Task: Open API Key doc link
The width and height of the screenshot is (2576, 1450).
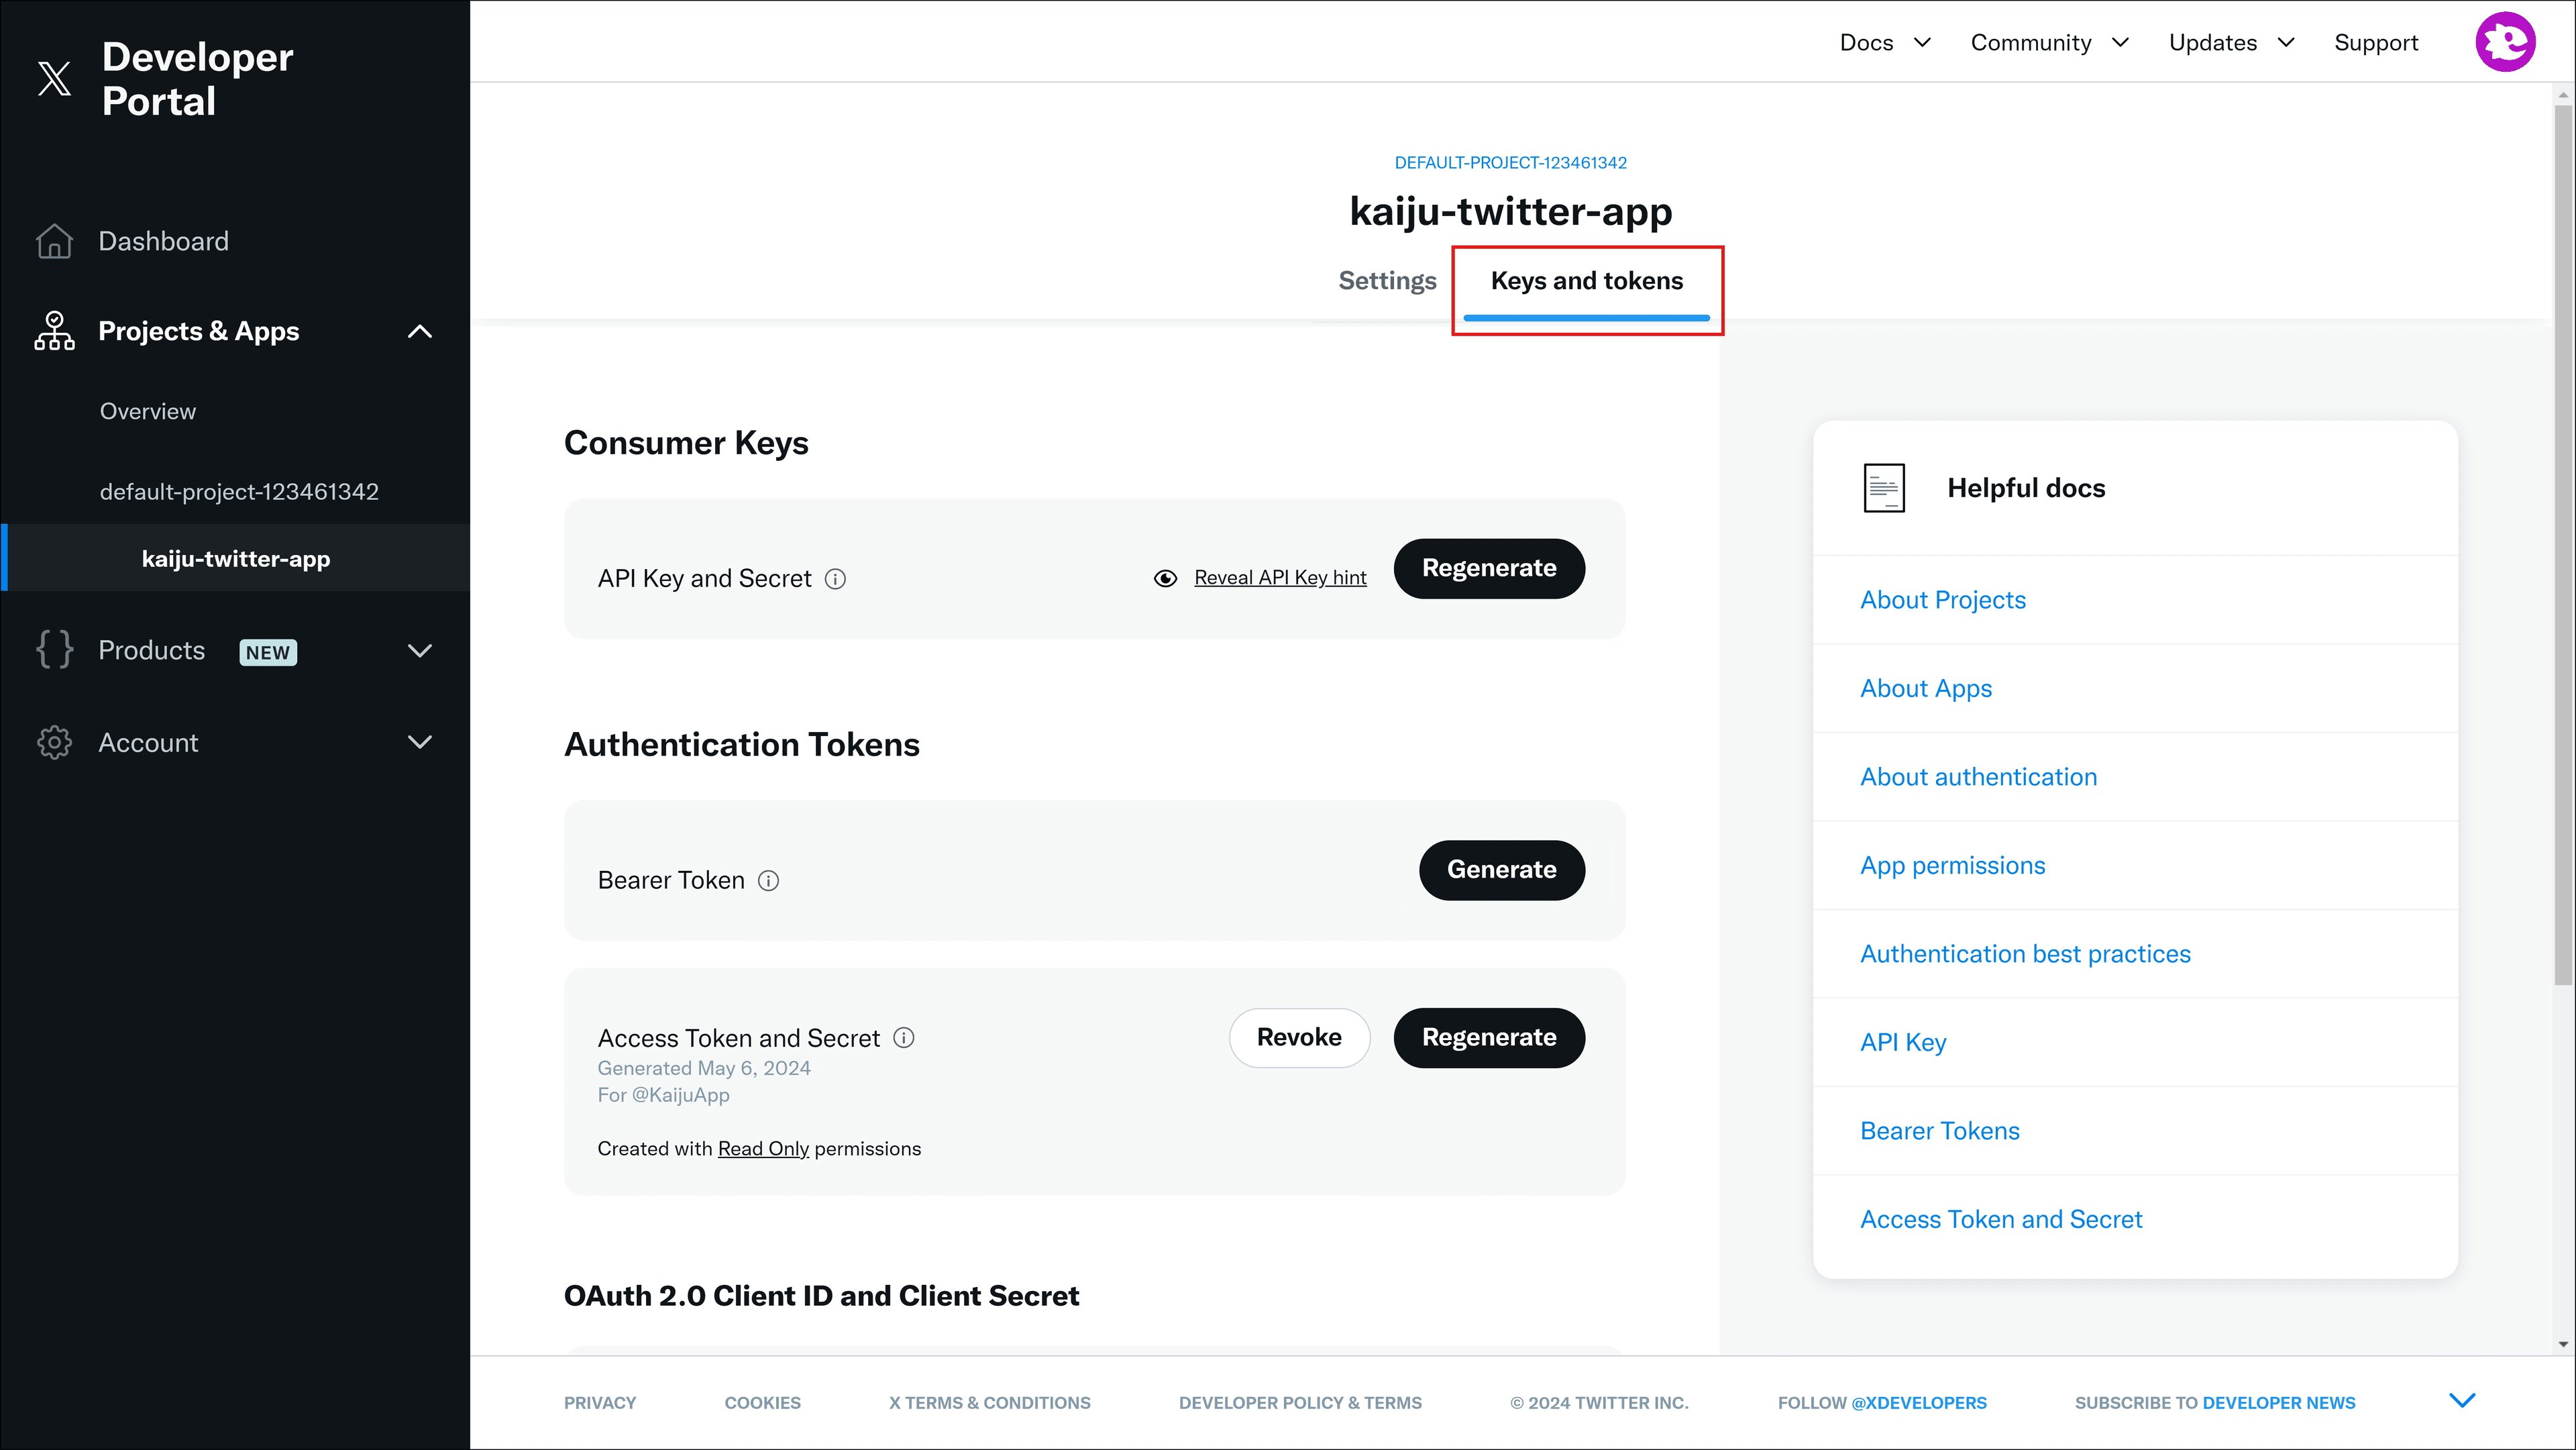Action: 1903,1042
